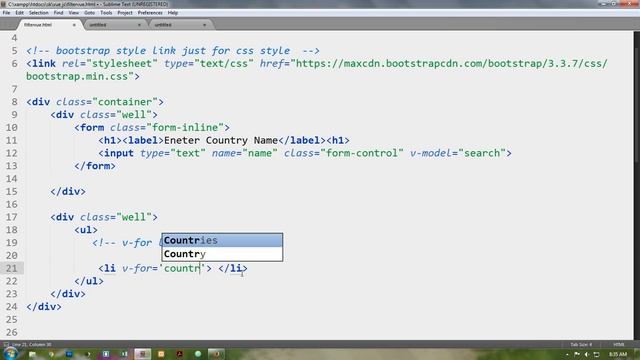Screen dimensions: 640x360
Task: Open the Tab Size selector in status bar
Action: pyautogui.click(x=581, y=344)
